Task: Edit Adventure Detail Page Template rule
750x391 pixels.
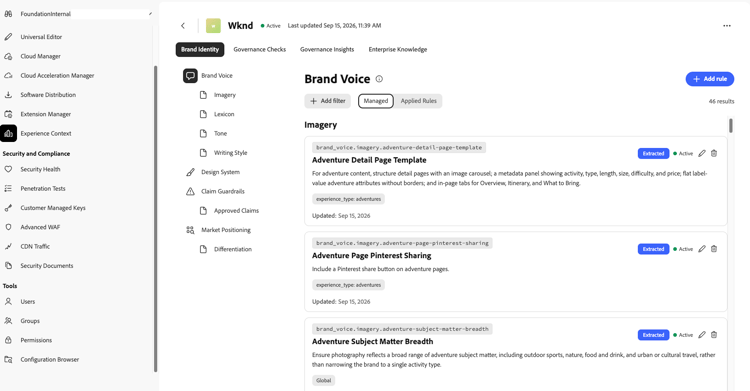Action: point(702,154)
